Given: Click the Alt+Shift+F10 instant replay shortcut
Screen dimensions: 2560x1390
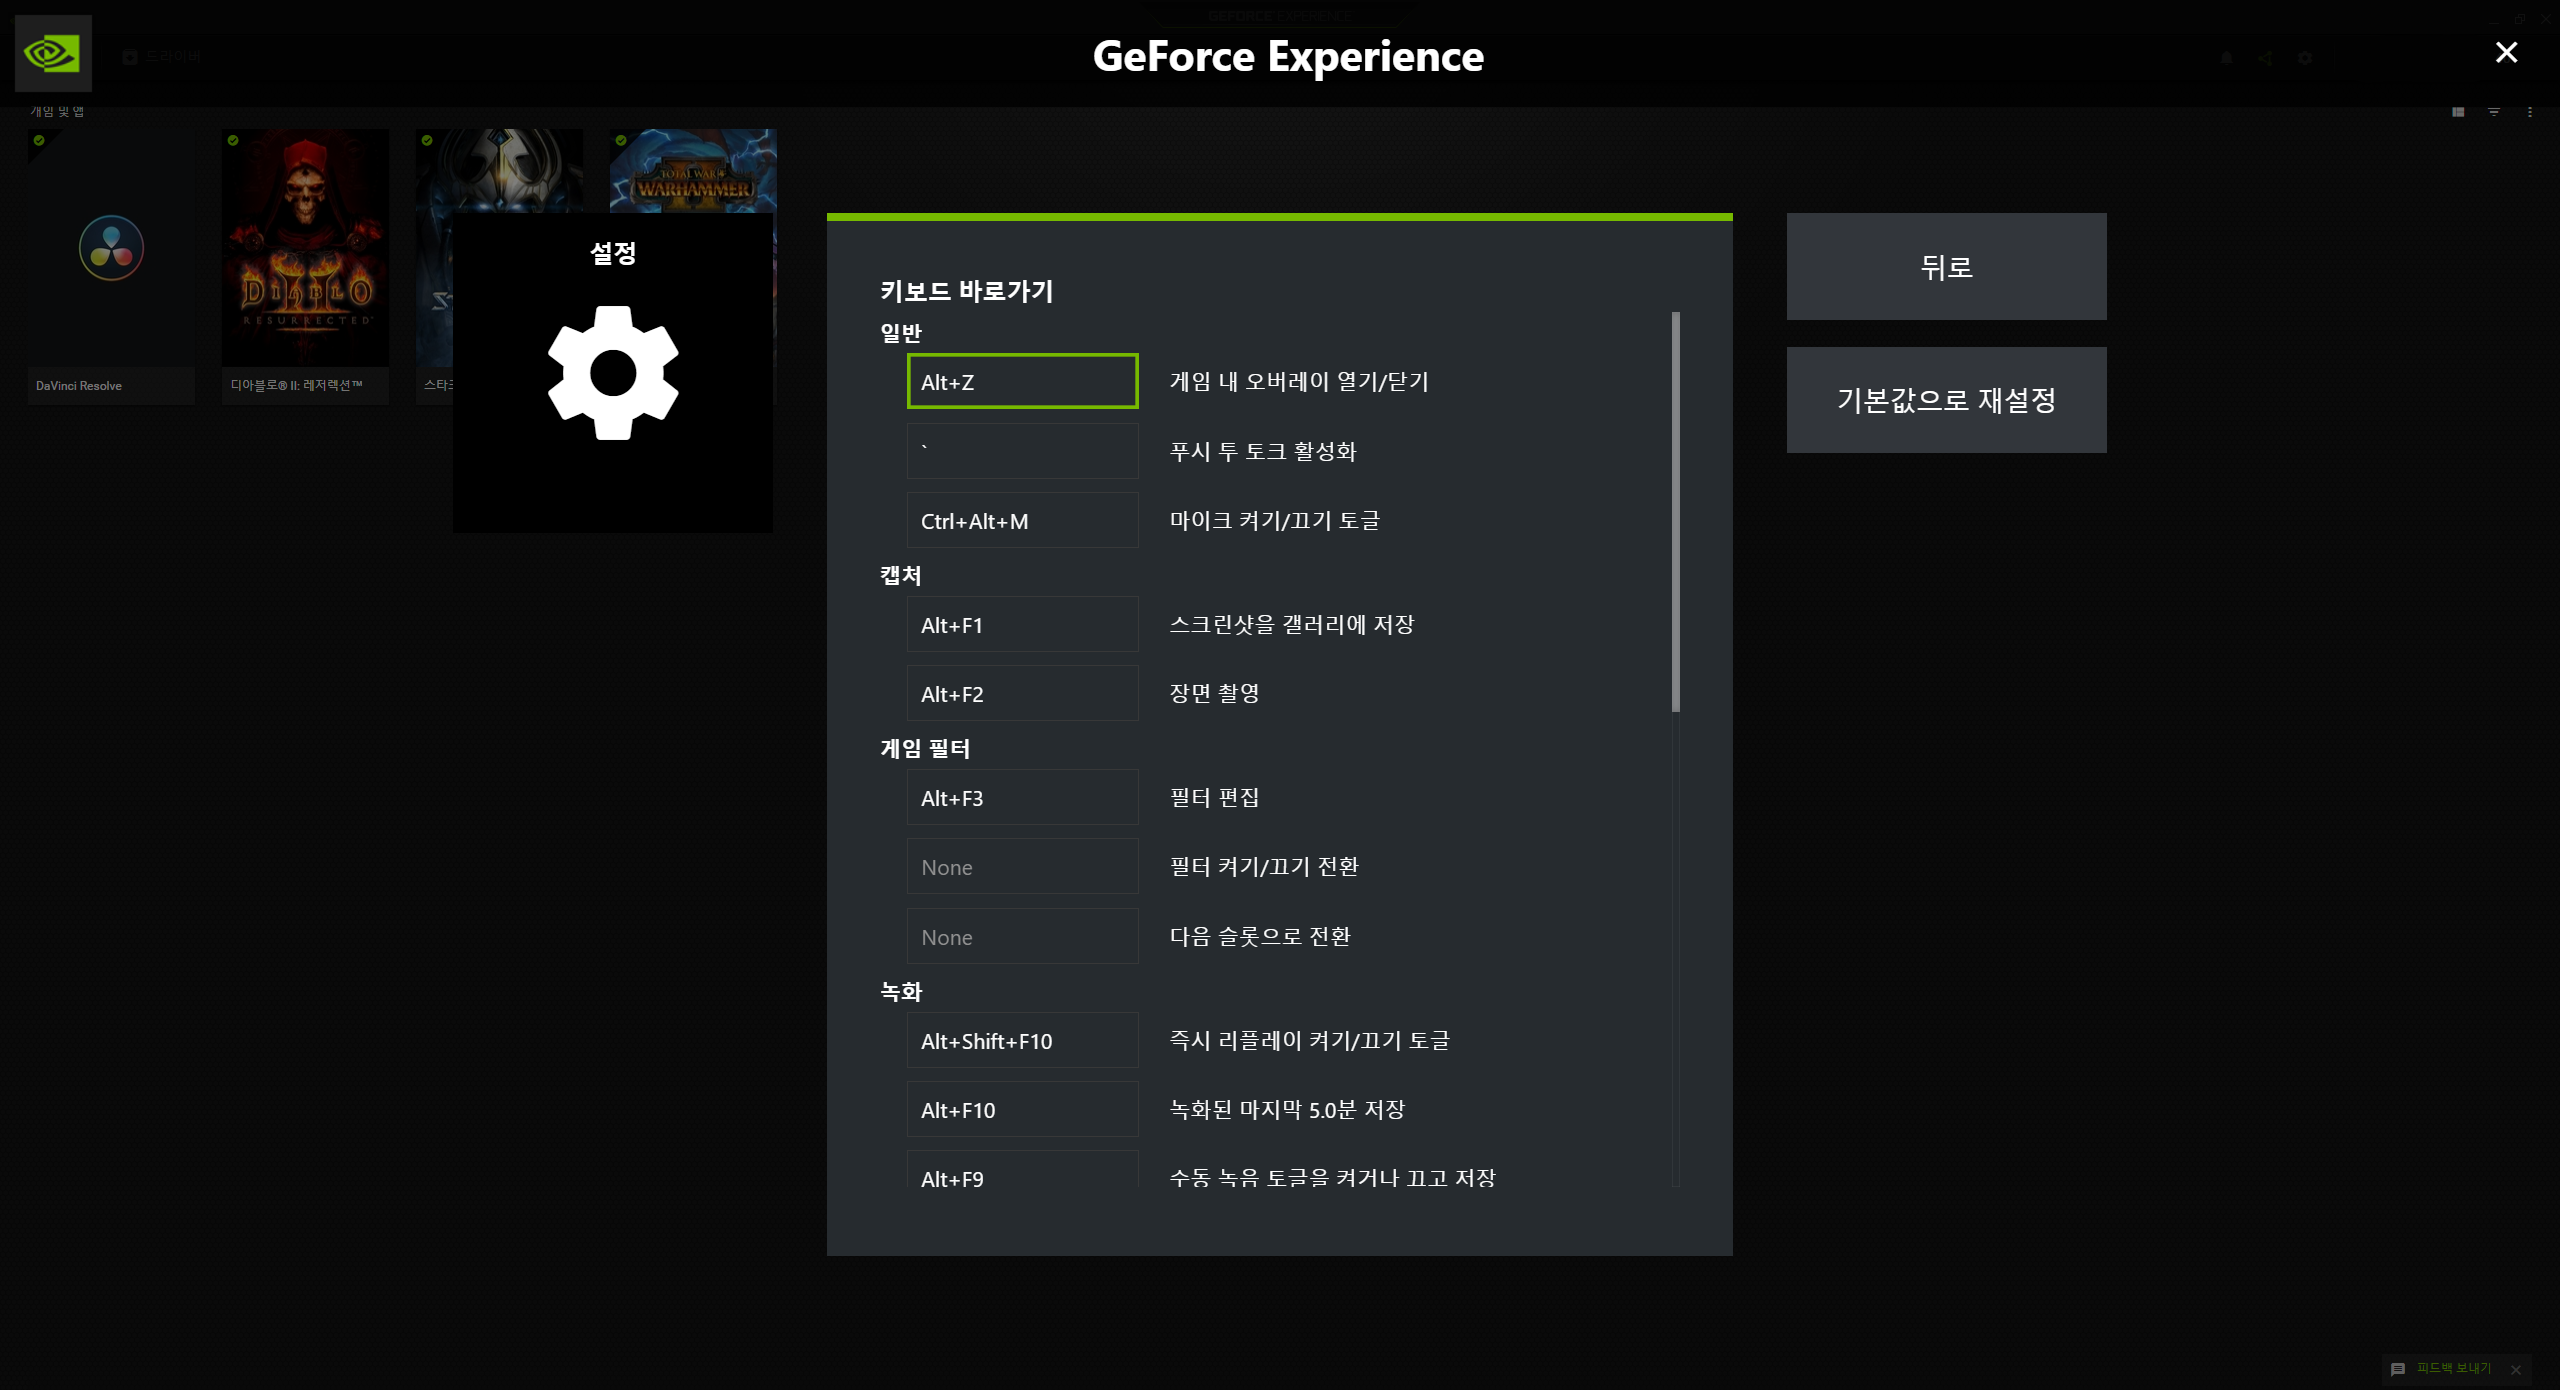Looking at the screenshot, I should [x=1021, y=1041].
